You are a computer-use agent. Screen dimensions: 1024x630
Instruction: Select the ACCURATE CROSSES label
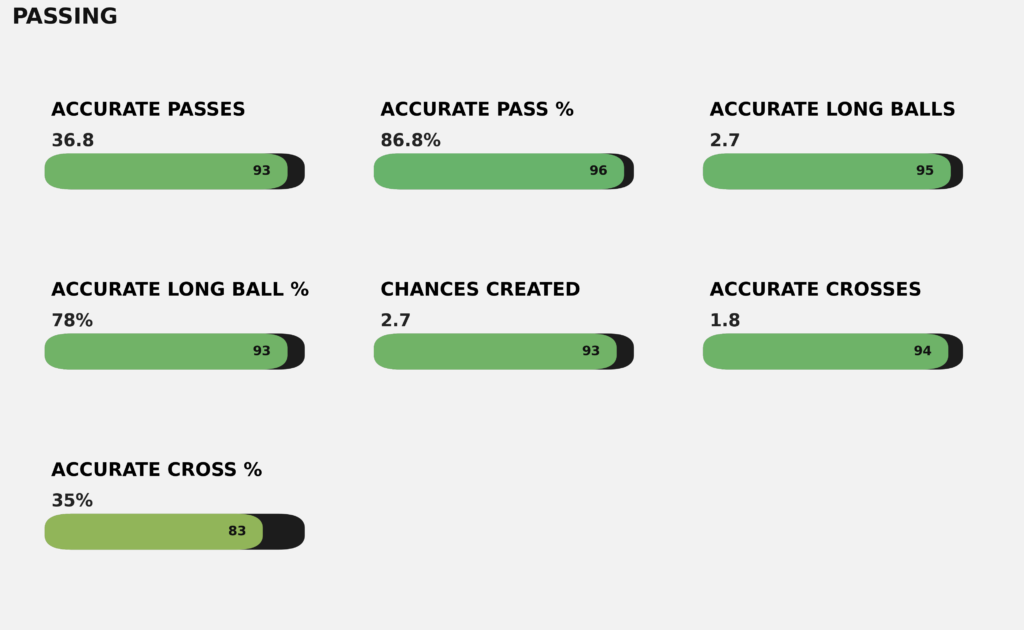[x=815, y=290]
